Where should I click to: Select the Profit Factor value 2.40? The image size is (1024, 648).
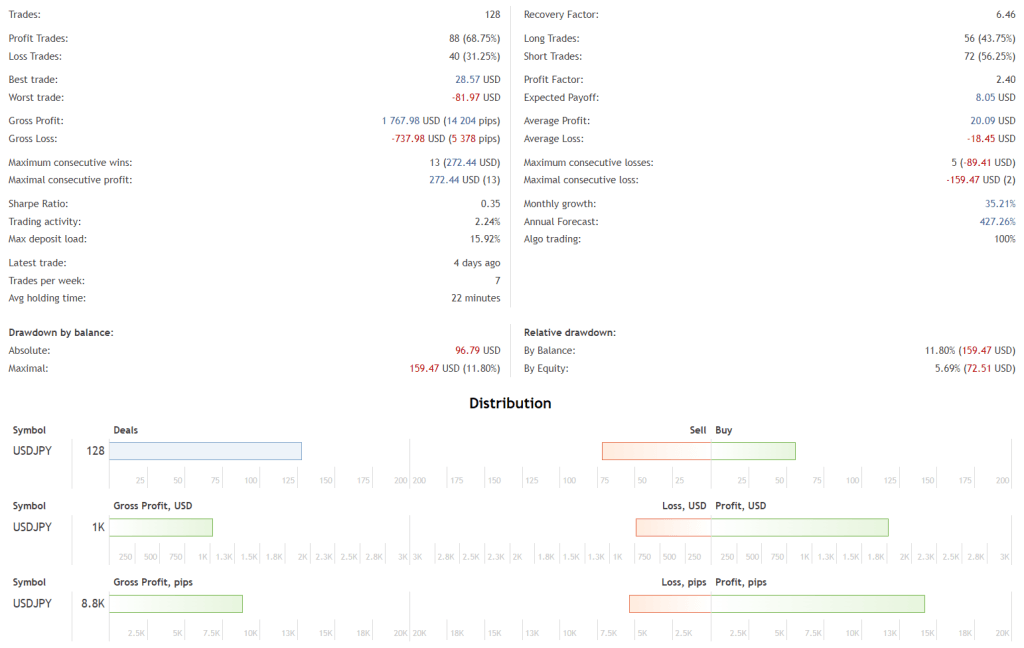[x=1004, y=79]
